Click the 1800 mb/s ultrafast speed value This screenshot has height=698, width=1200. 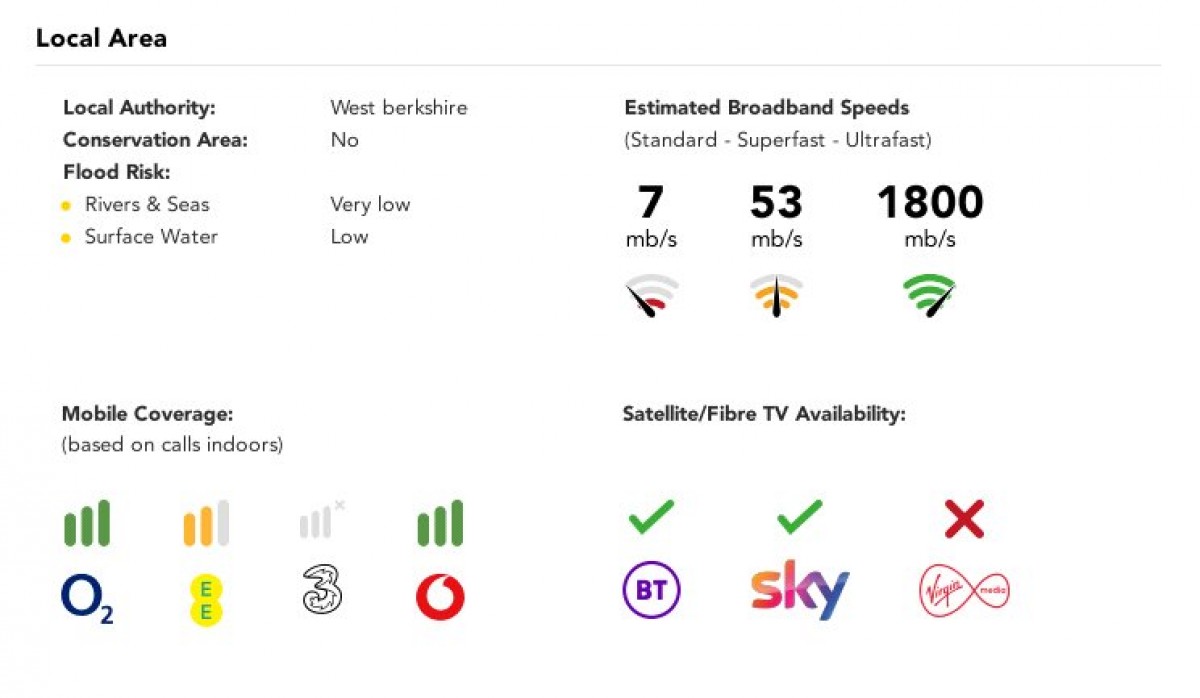[930, 215]
